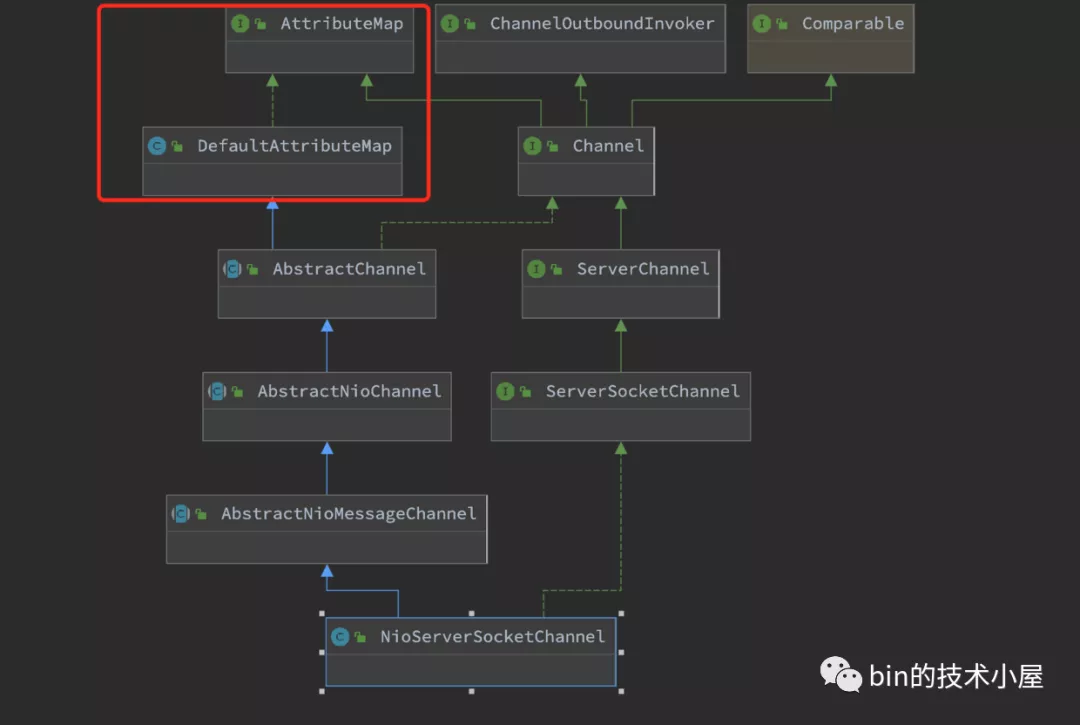This screenshot has height=725, width=1080.
Task: Click the class icon of DefaultAttributeMap
Action: point(157,146)
